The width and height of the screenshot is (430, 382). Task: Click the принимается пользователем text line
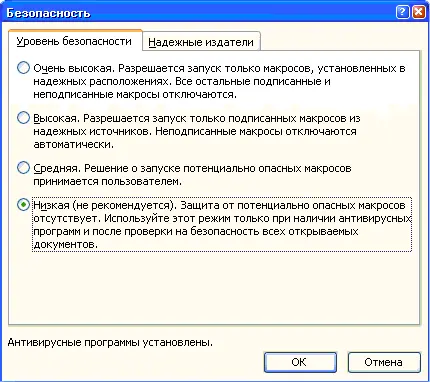pos(107,182)
